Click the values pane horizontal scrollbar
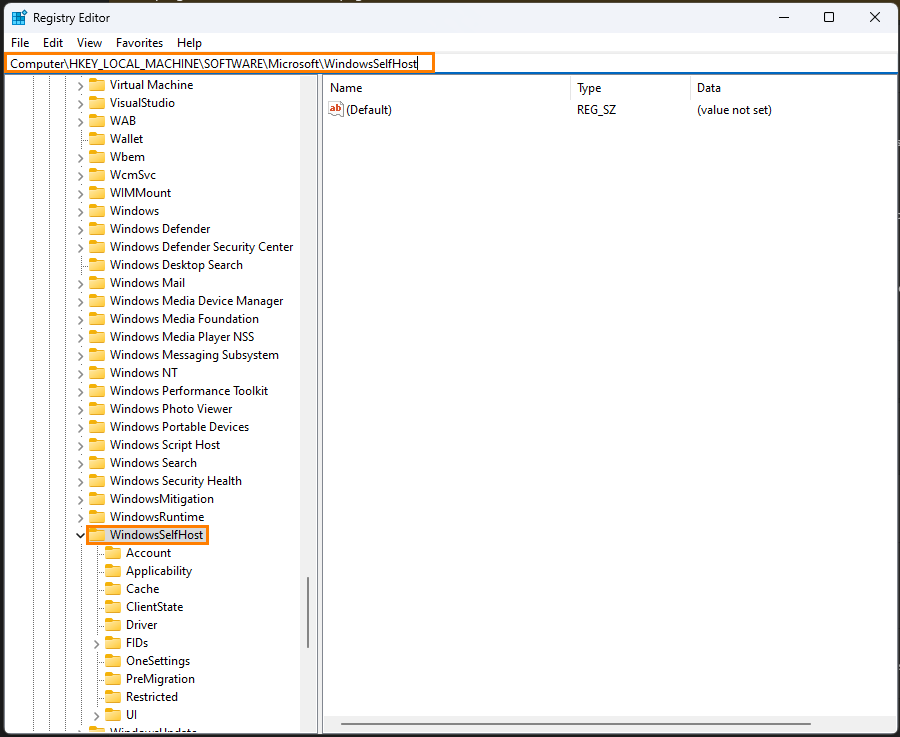This screenshot has width=900, height=737. click(x=576, y=724)
